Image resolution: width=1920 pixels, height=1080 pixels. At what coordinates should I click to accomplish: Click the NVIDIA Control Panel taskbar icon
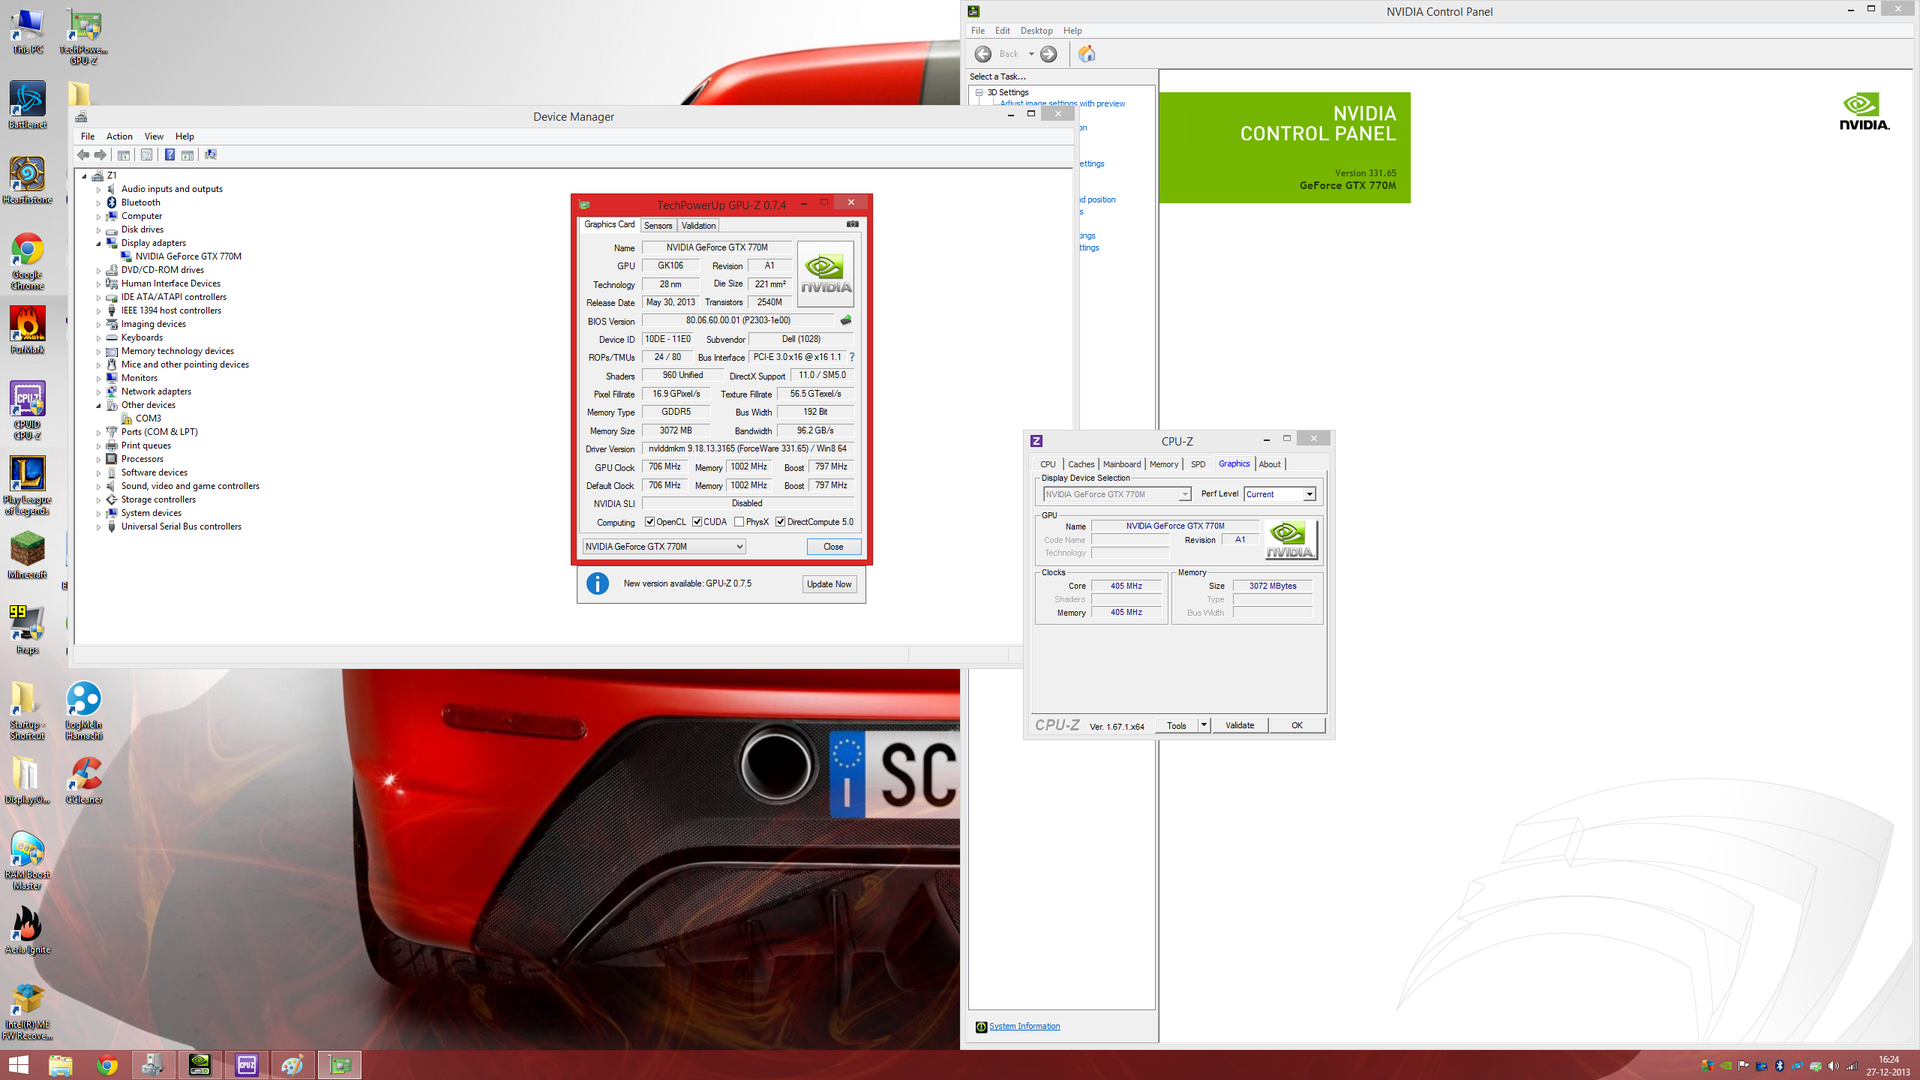(200, 1065)
